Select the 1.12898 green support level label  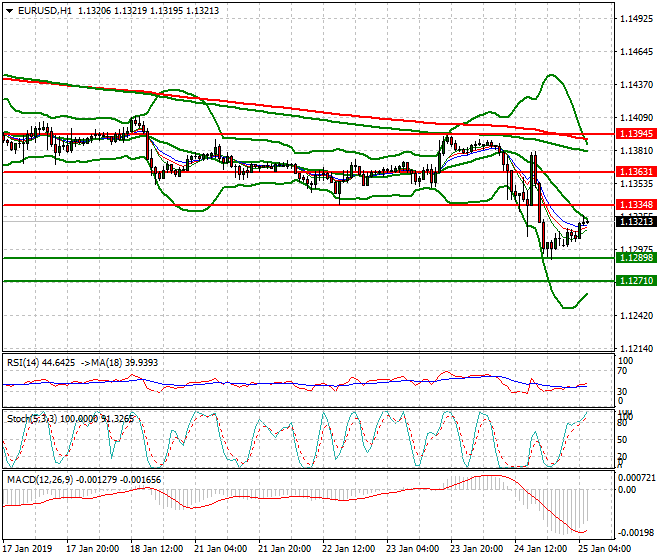click(636, 258)
